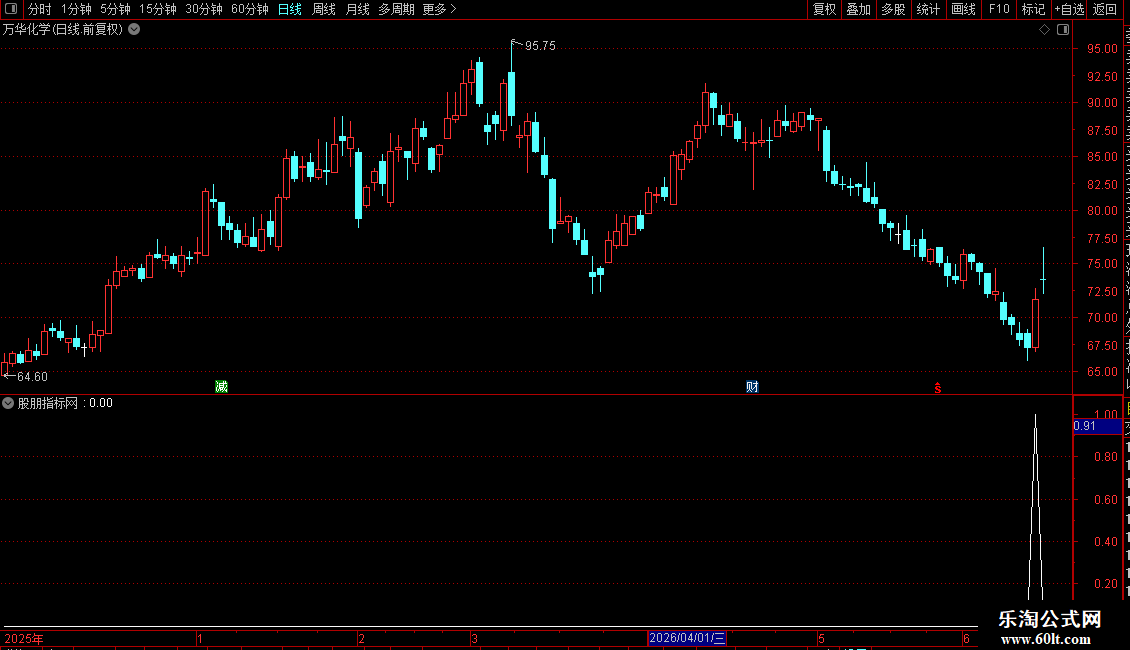The height and width of the screenshot is (650, 1130).
Task: Toggle the side panel icon near price axis
Action: (x=1063, y=30)
